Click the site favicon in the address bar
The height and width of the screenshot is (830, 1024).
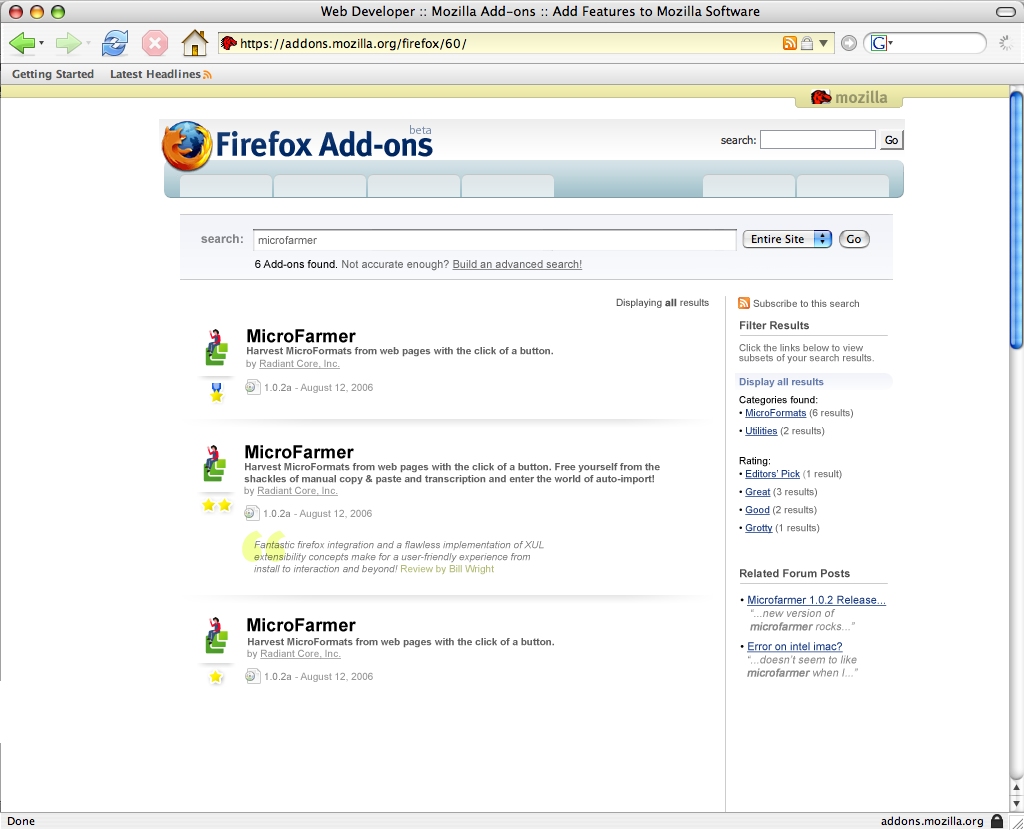pos(229,44)
